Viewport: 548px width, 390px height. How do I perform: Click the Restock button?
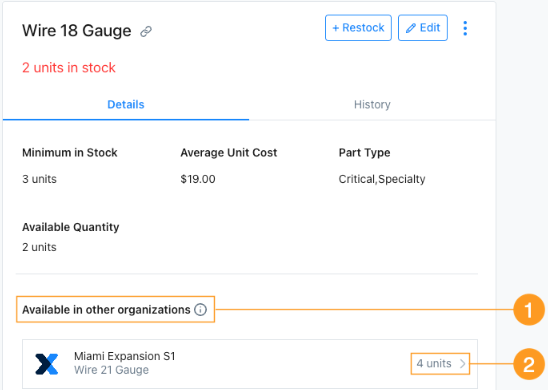(358, 28)
